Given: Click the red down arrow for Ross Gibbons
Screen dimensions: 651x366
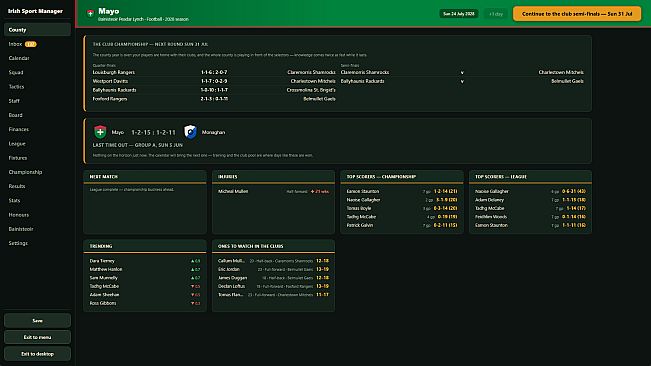Looking at the screenshot, I should click(192, 303).
